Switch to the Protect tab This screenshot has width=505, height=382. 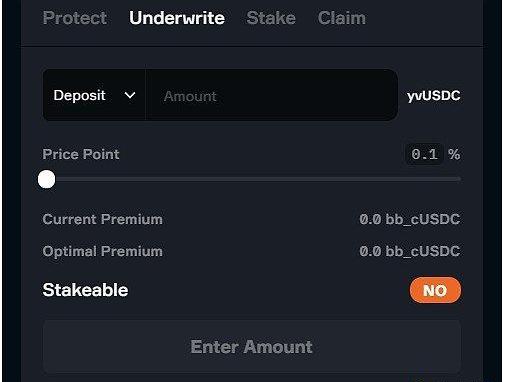[x=75, y=18]
